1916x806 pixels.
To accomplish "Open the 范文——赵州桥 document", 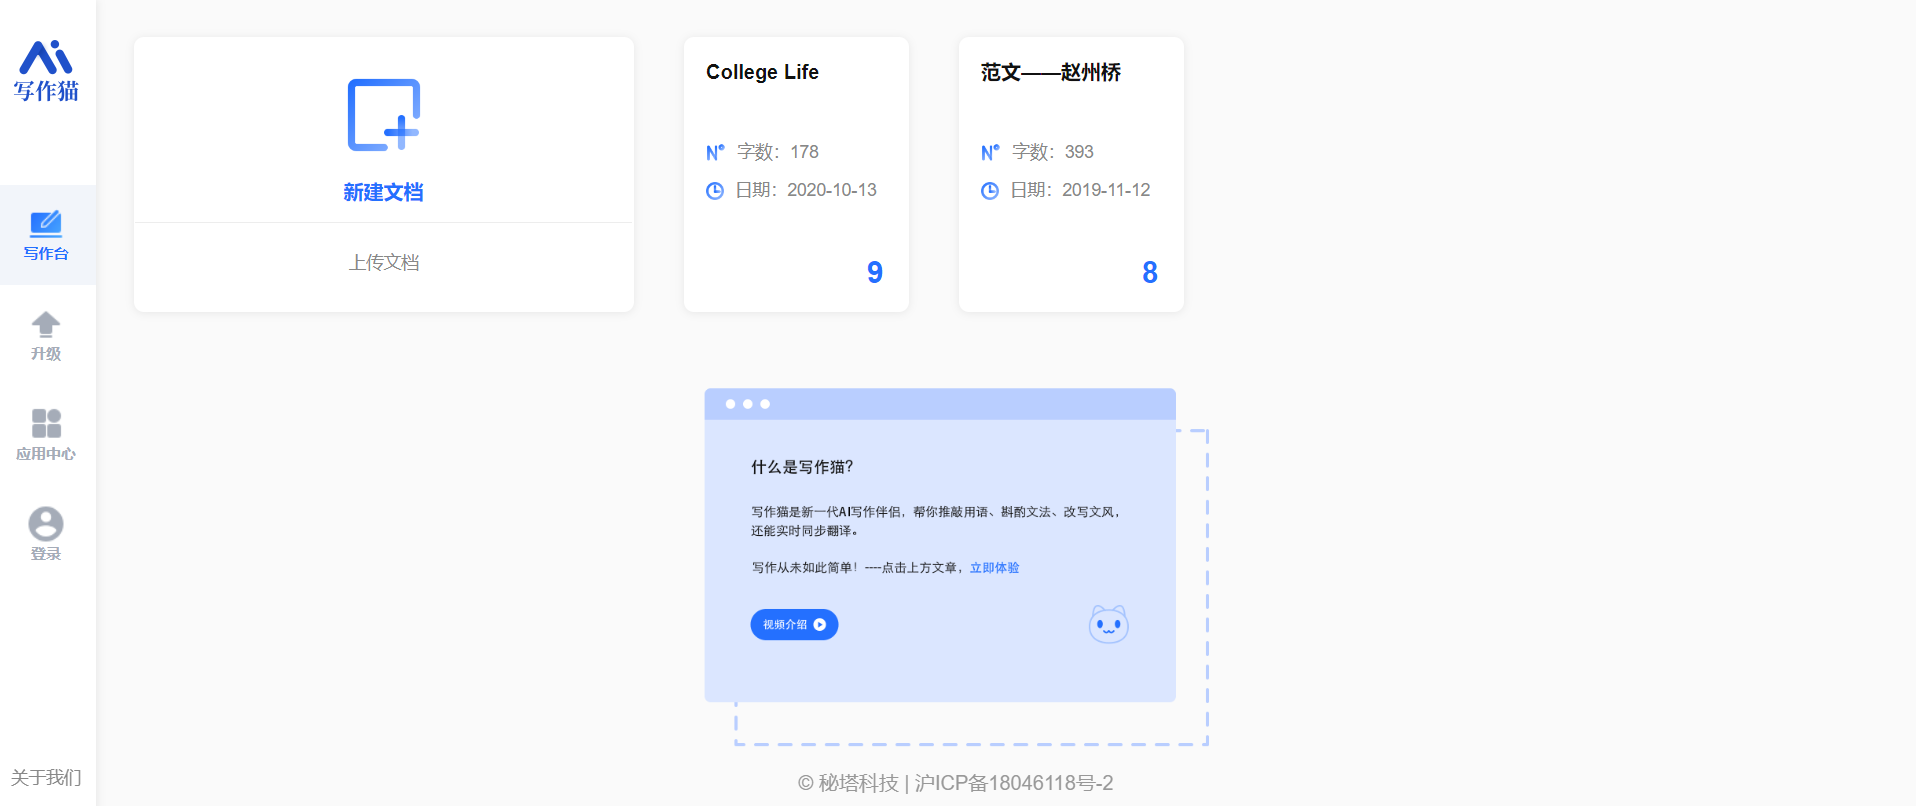I will (x=1050, y=72).
